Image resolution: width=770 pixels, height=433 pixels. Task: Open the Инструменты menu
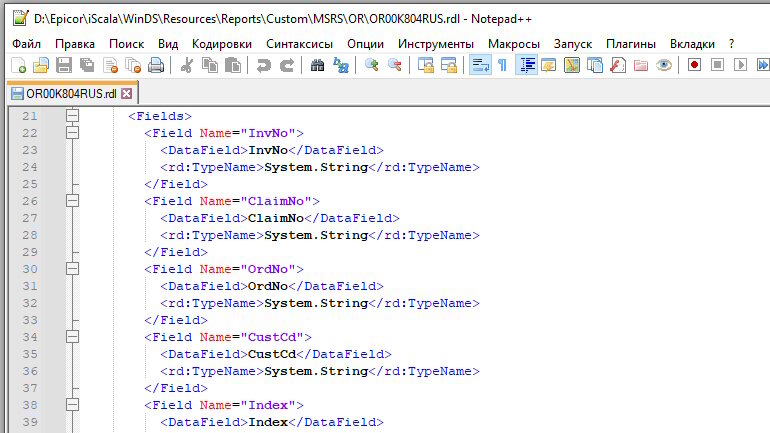(436, 44)
